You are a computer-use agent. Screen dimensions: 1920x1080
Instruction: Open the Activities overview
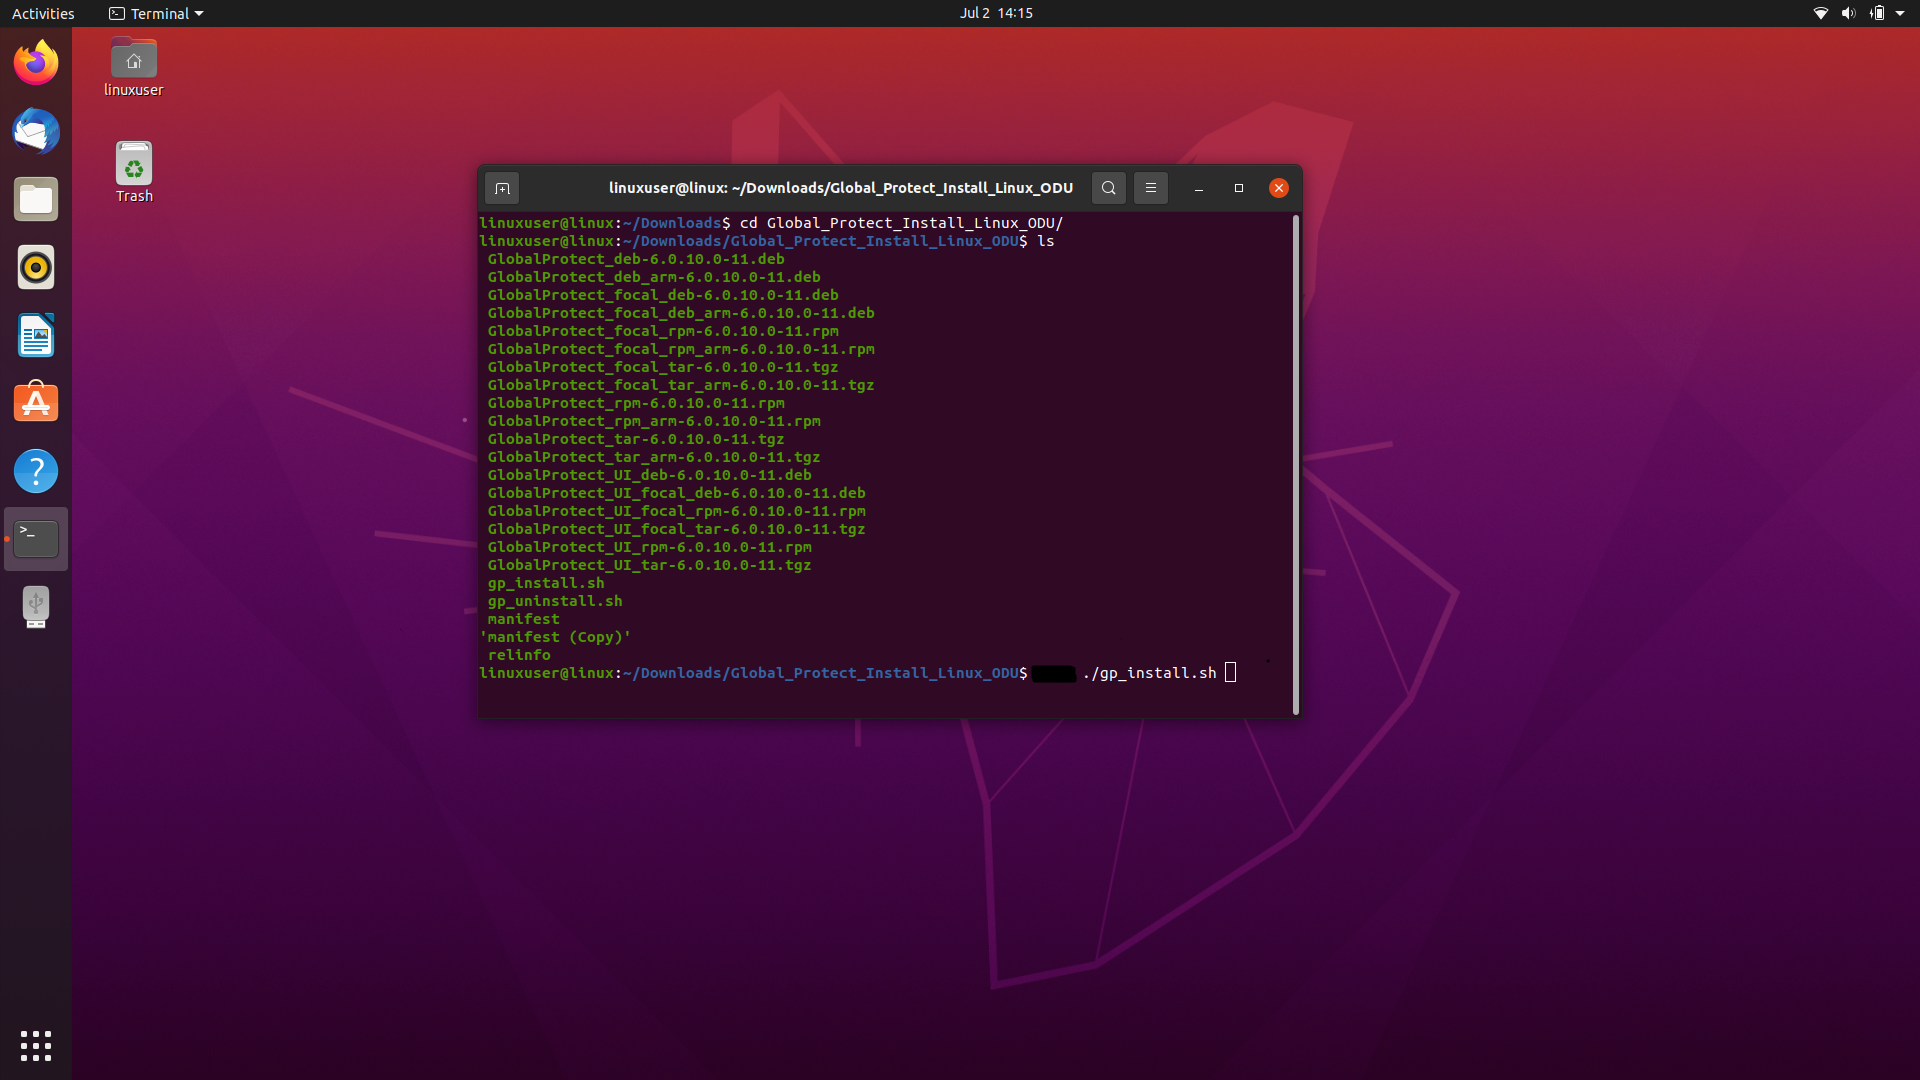click(43, 13)
